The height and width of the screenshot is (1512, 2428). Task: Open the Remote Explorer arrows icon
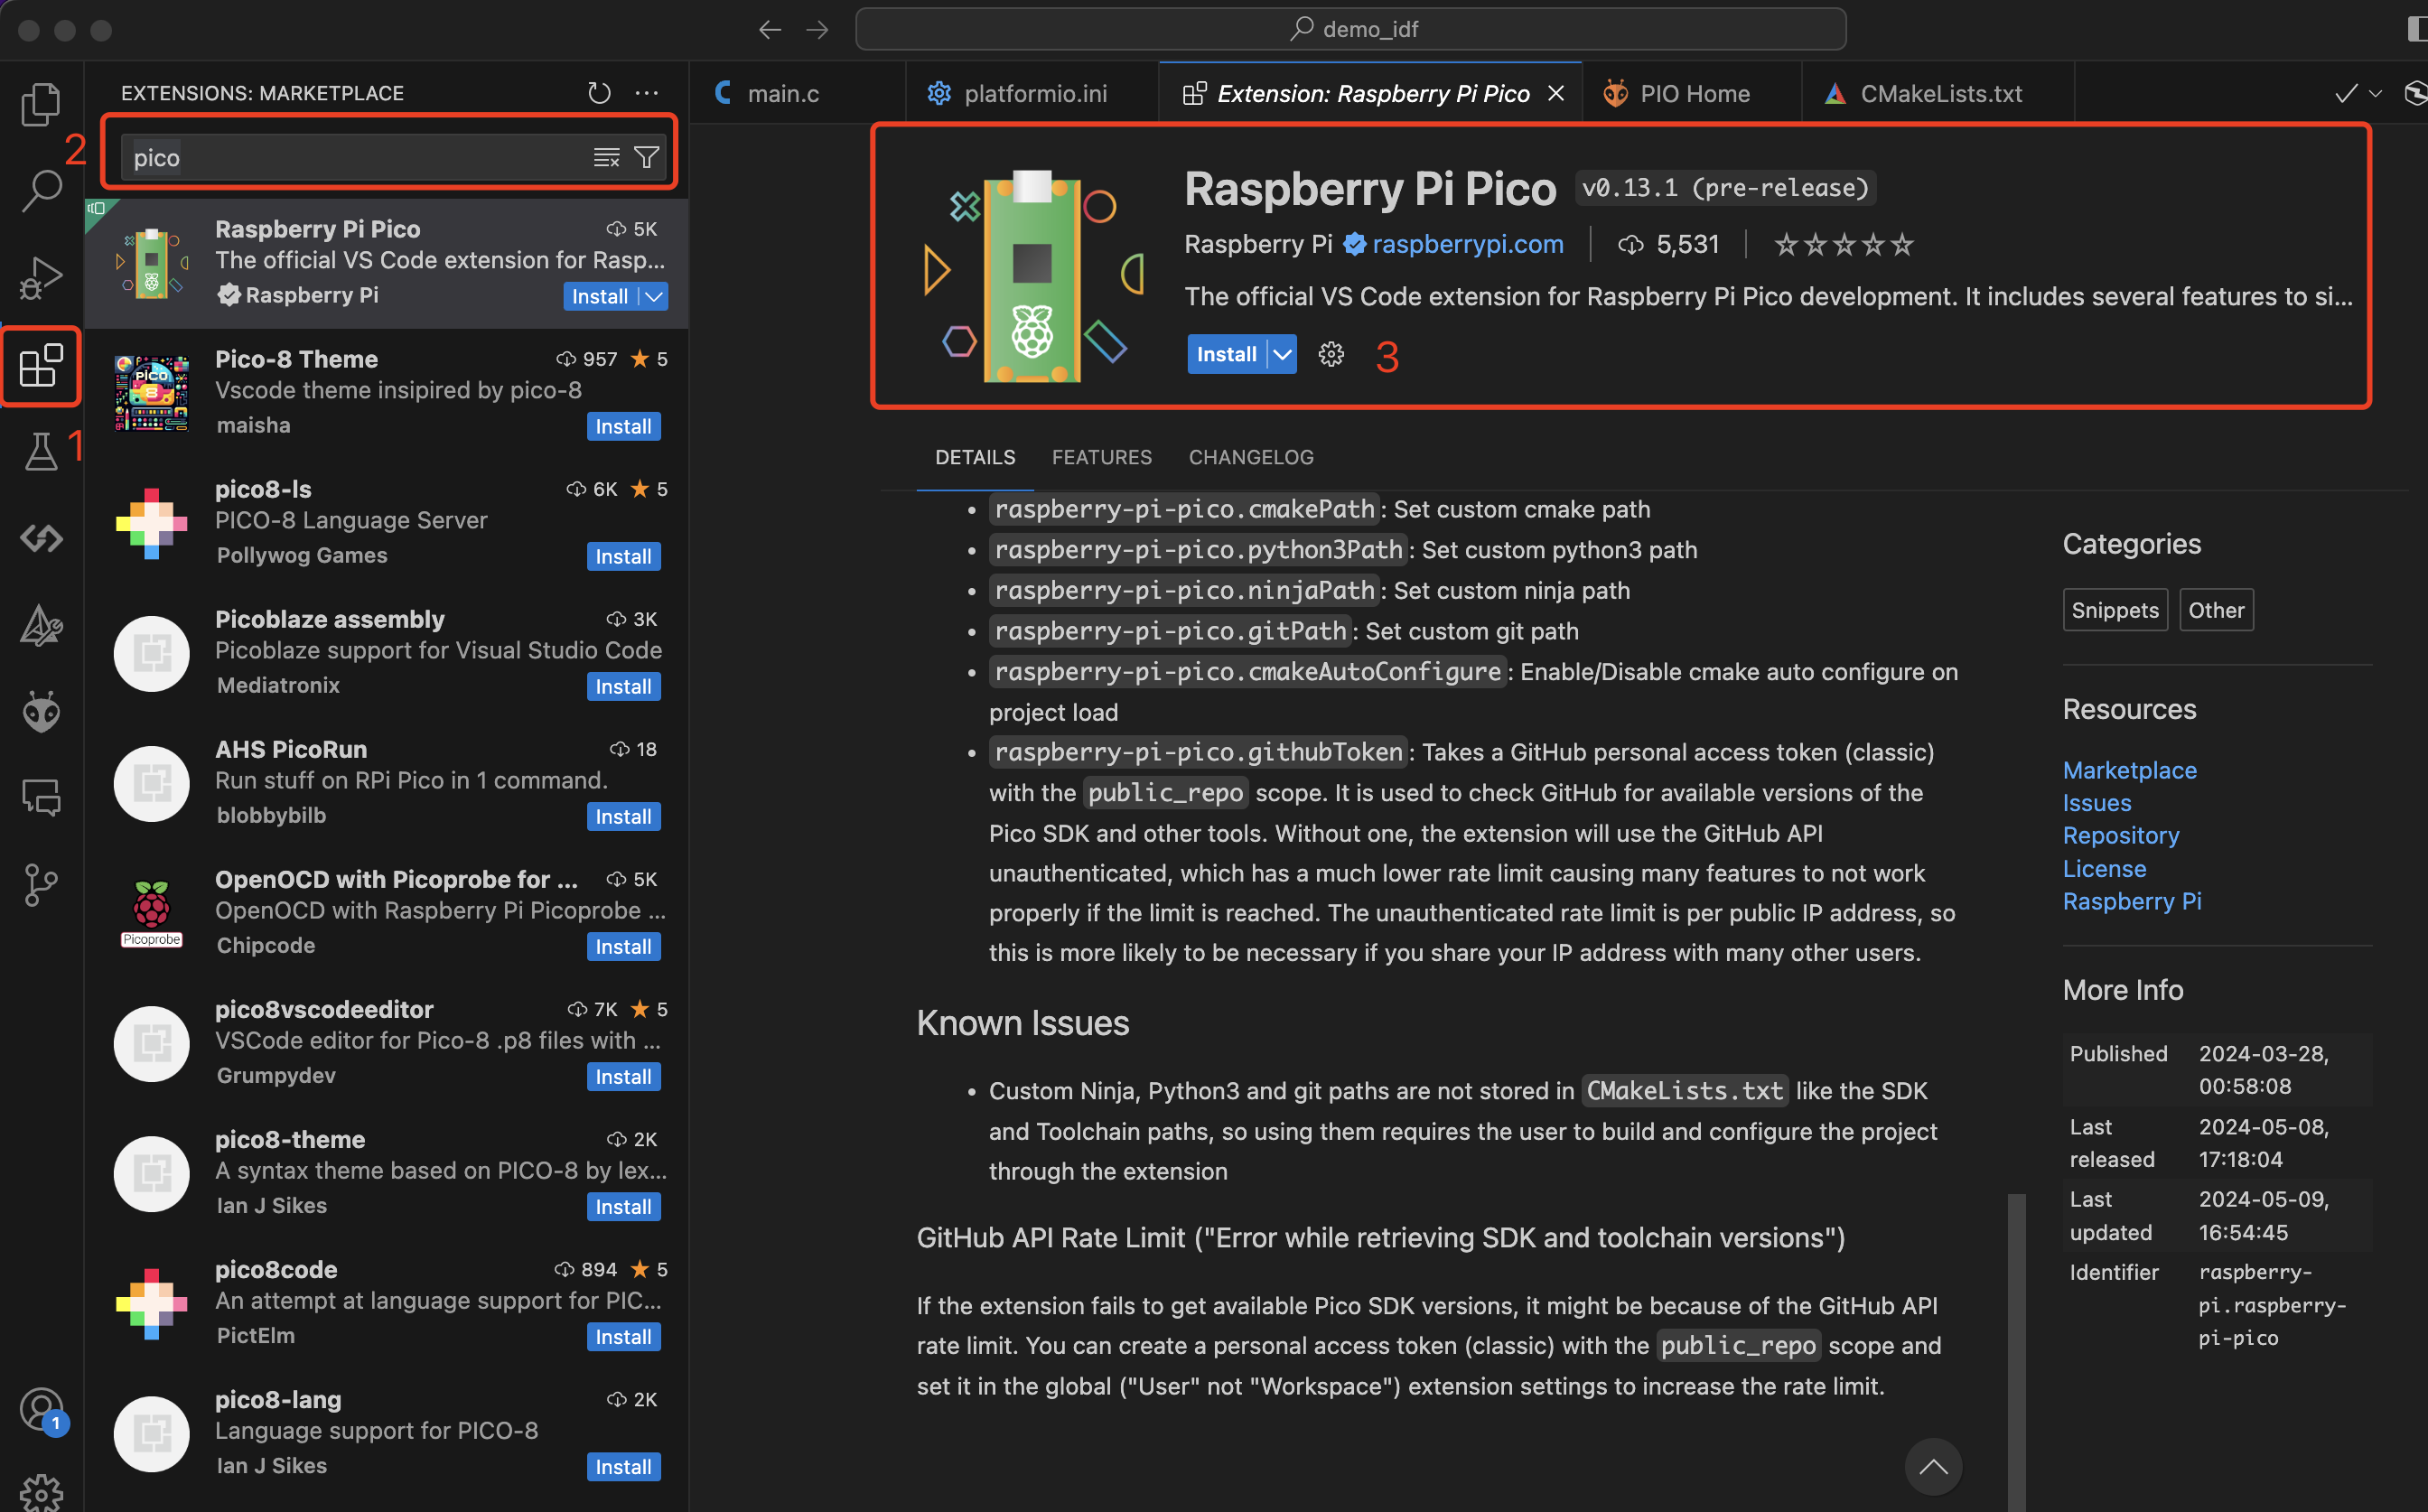41,538
